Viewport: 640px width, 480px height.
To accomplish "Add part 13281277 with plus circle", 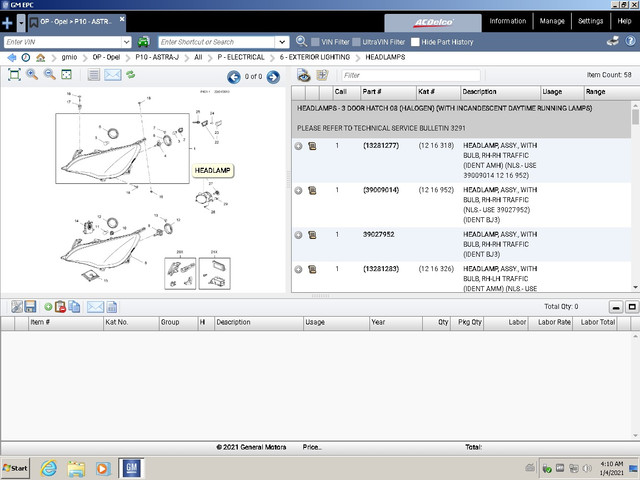I will pyautogui.click(x=298, y=146).
